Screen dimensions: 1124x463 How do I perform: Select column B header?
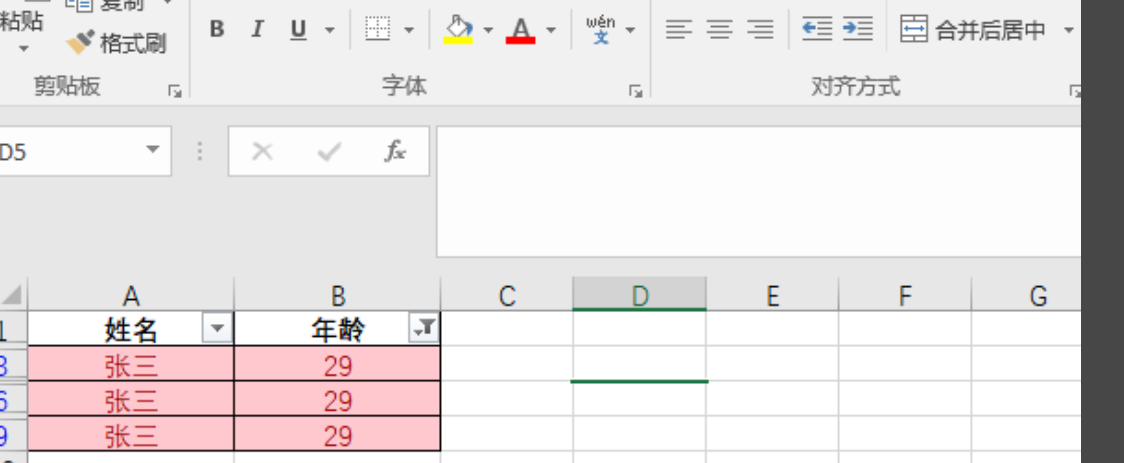tap(338, 295)
